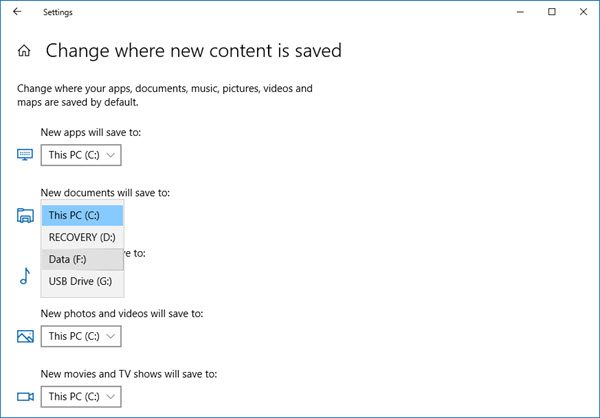Choose RECOVERY (D:) from the list

(x=82, y=237)
